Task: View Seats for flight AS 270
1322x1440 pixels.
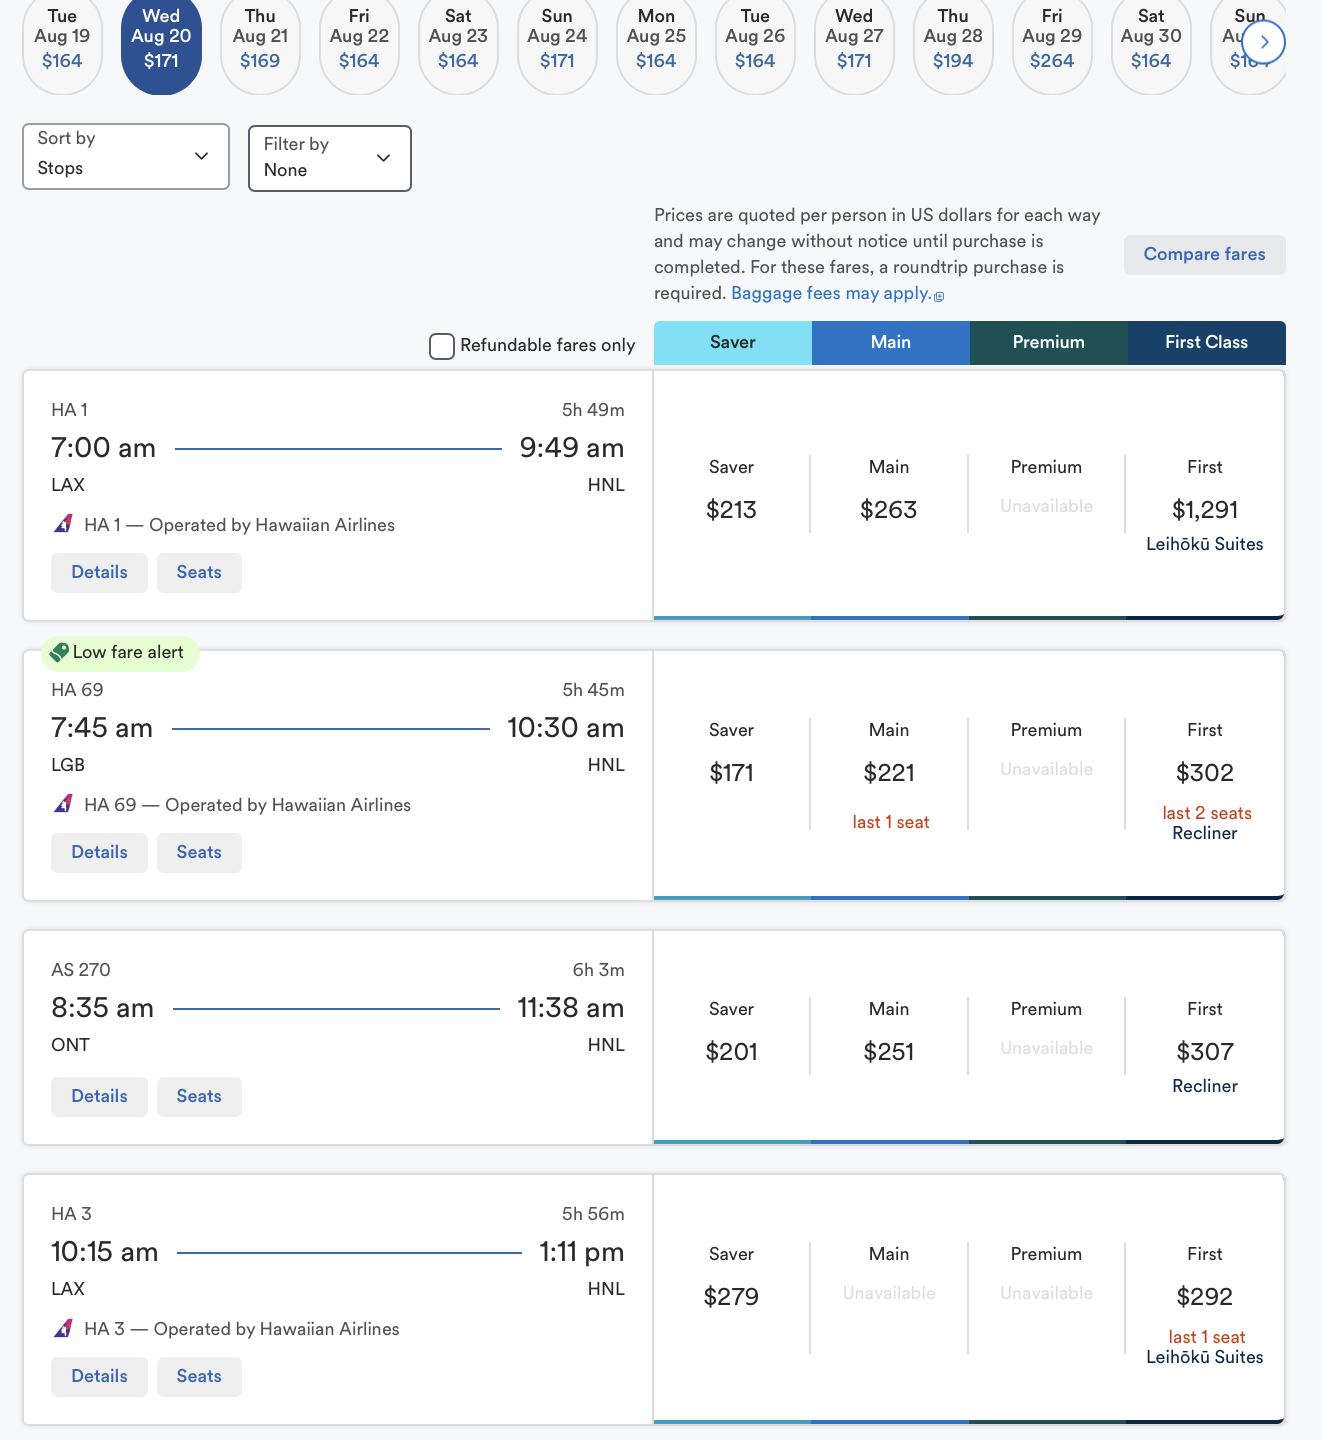Action: click(199, 1096)
